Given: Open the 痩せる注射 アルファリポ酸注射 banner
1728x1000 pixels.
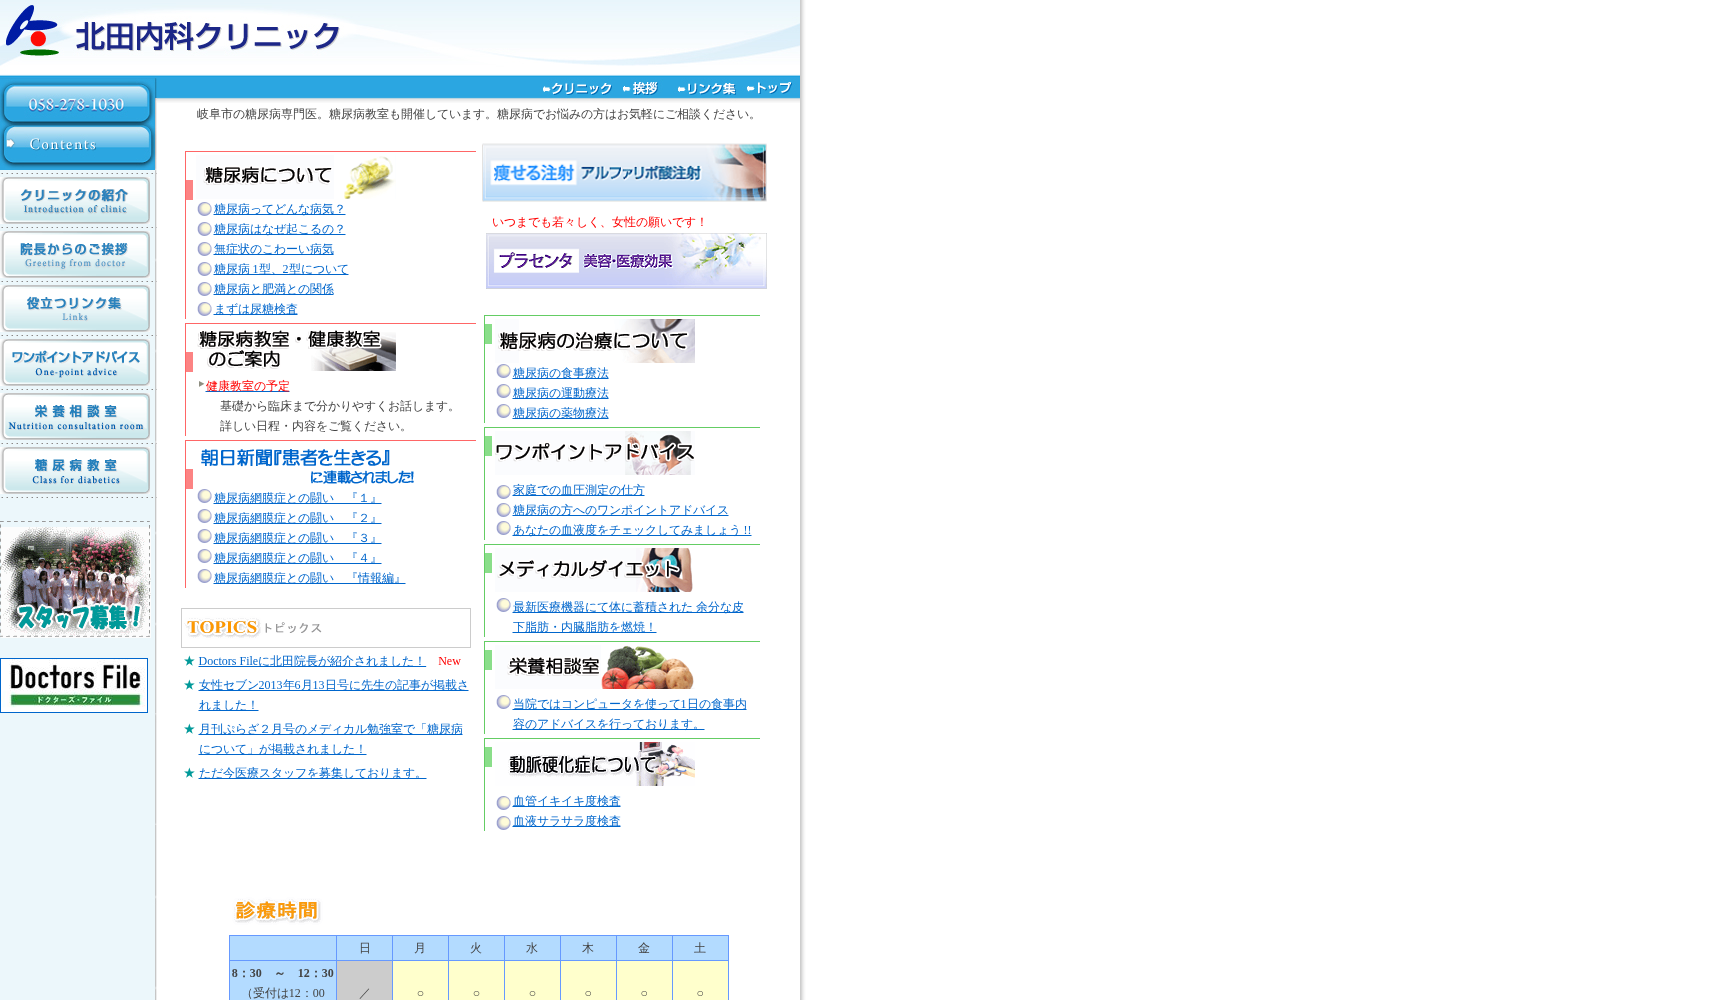Looking at the screenshot, I should pyautogui.click(x=624, y=173).
